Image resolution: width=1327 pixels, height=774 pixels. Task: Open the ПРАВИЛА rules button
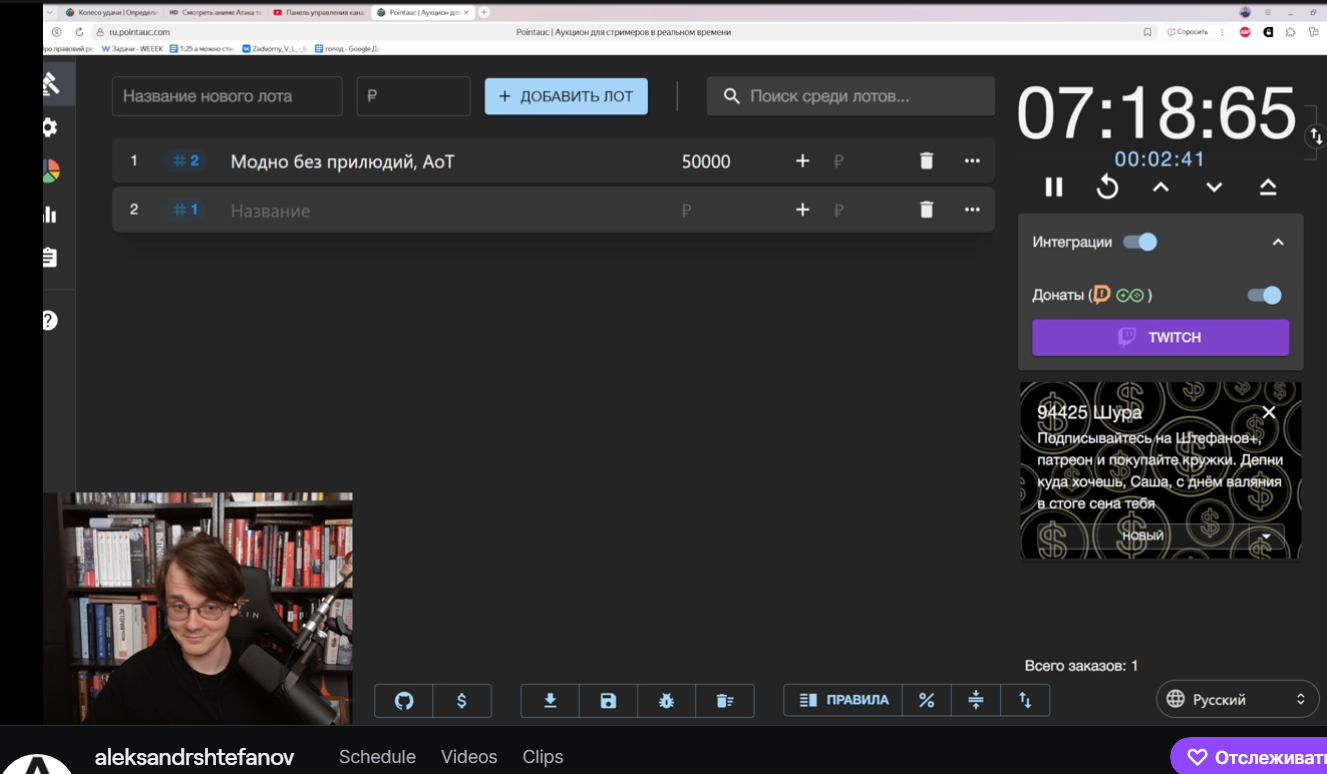(x=844, y=701)
